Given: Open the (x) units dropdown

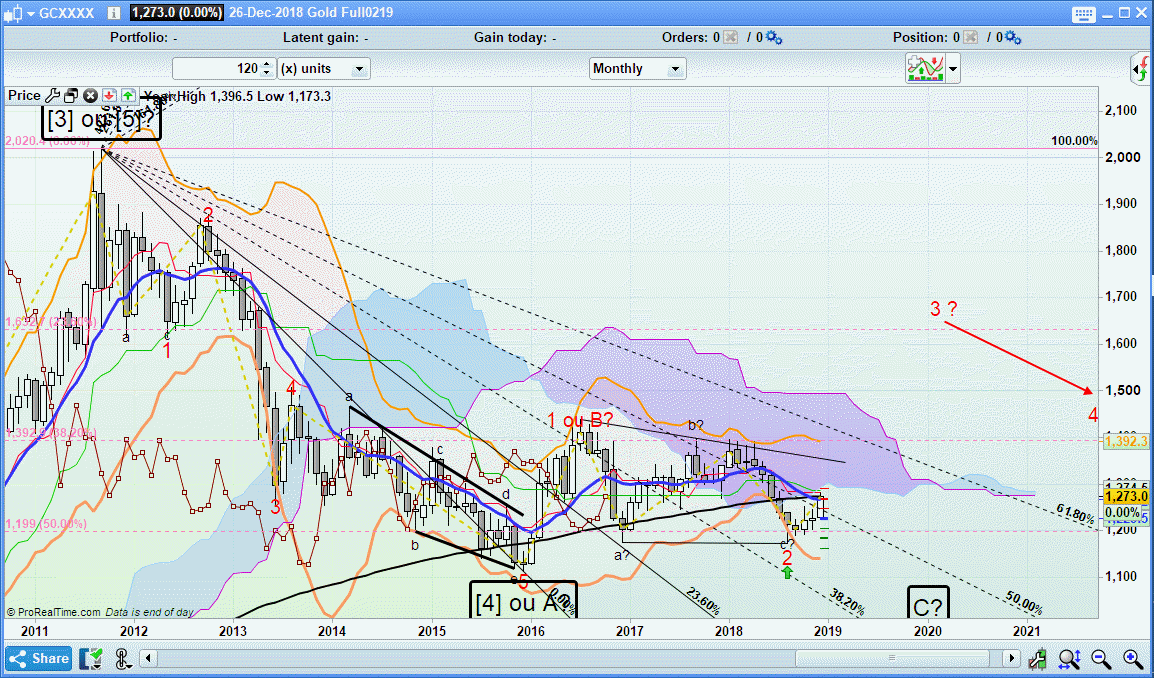Looking at the screenshot, I should 325,68.
